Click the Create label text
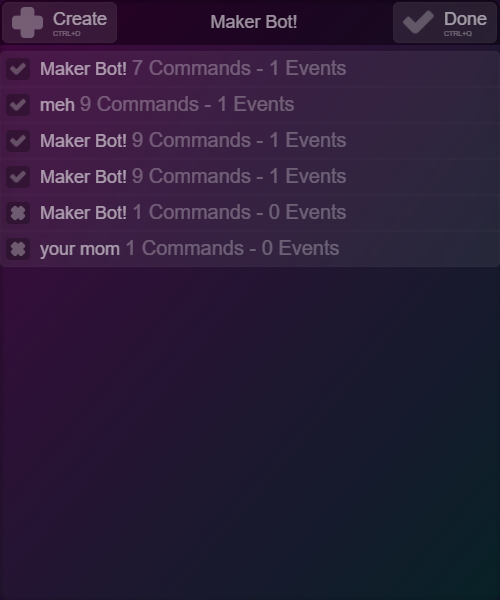 click(80, 19)
